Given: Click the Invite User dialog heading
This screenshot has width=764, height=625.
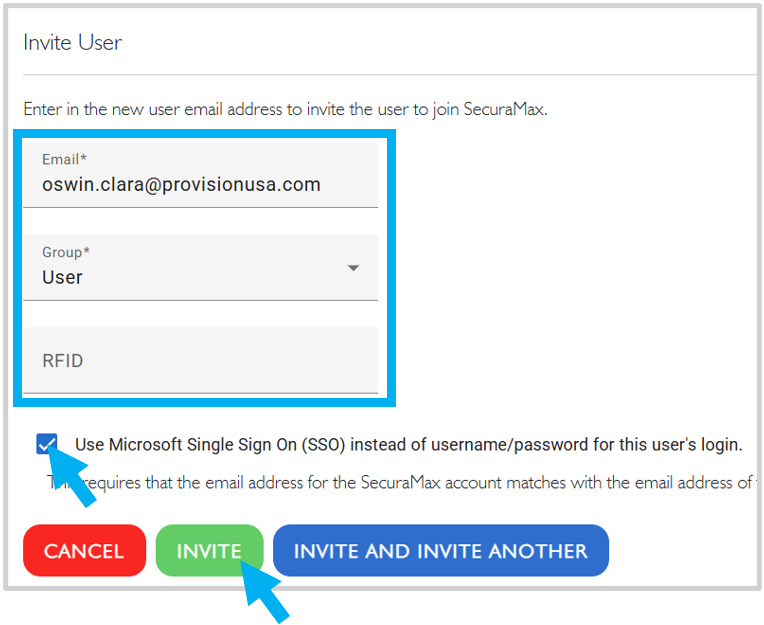Looking at the screenshot, I should pos(73,42).
